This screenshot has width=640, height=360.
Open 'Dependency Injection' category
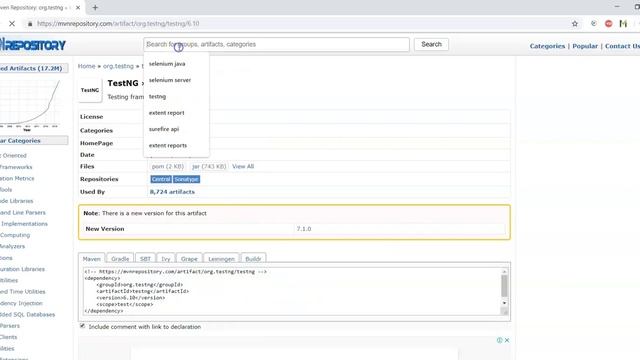click(21, 303)
